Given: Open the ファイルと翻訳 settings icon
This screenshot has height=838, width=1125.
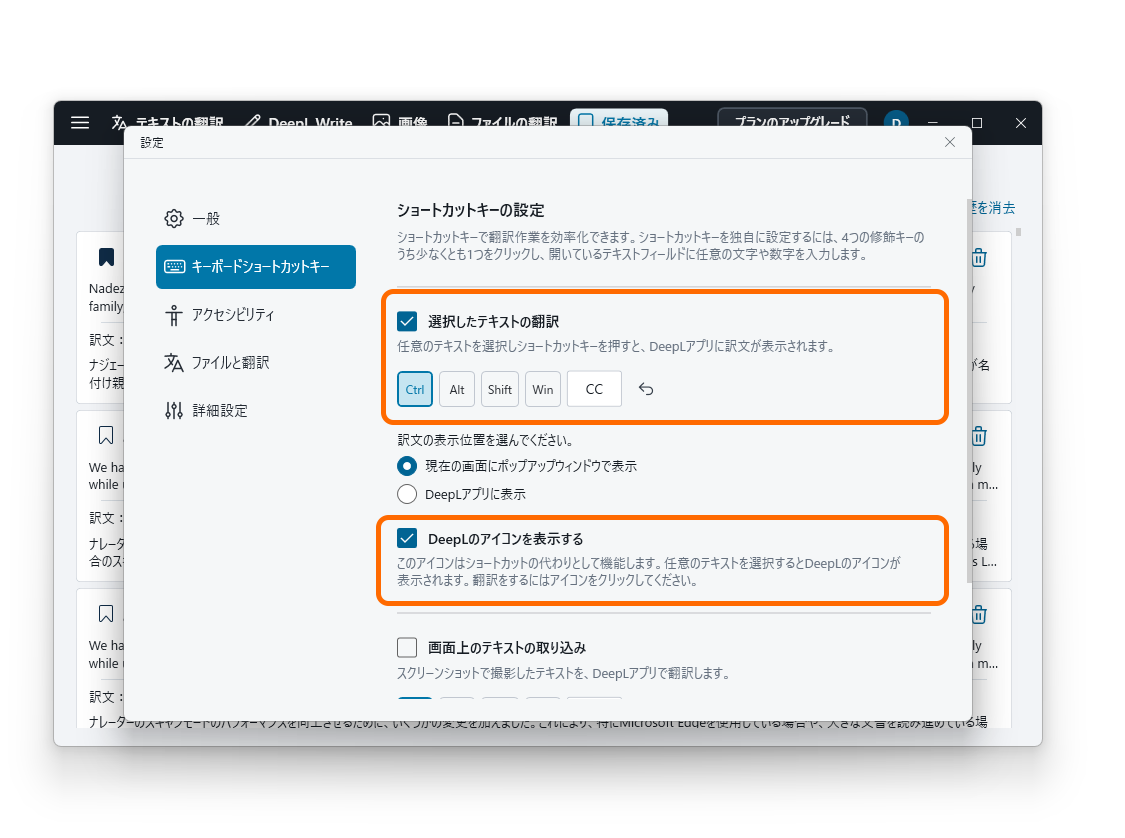Looking at the screenshot, I should tap(172, 363).
